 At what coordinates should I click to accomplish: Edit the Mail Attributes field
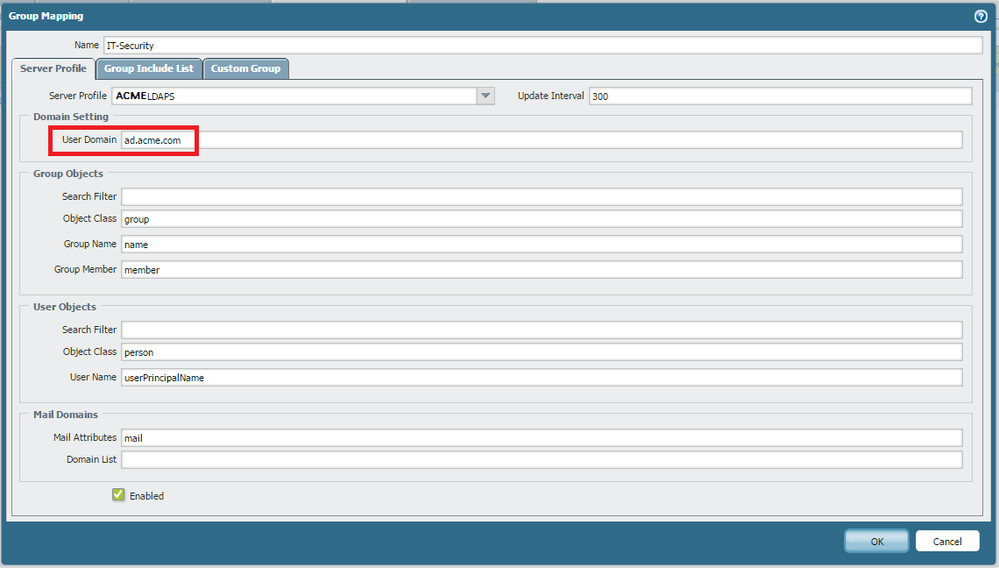[542, 438]
